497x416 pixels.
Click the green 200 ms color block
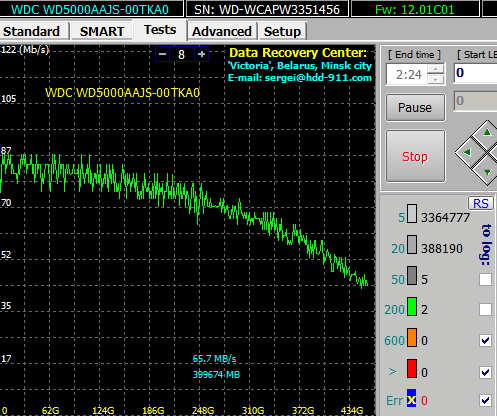412,306
